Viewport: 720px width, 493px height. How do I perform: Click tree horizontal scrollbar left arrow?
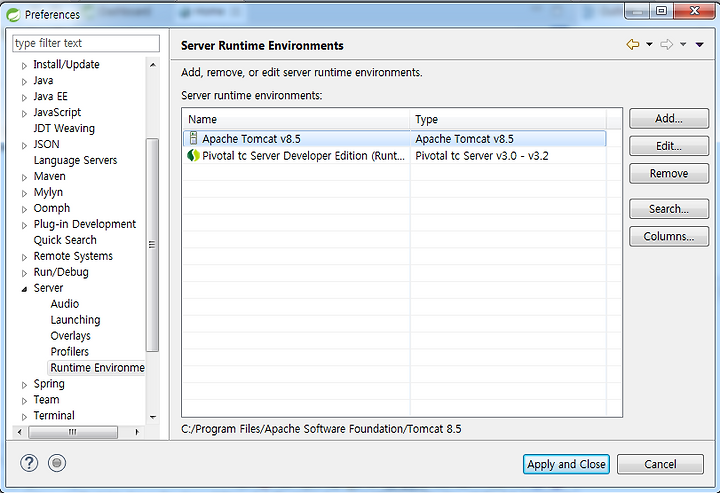pos(19,432)
